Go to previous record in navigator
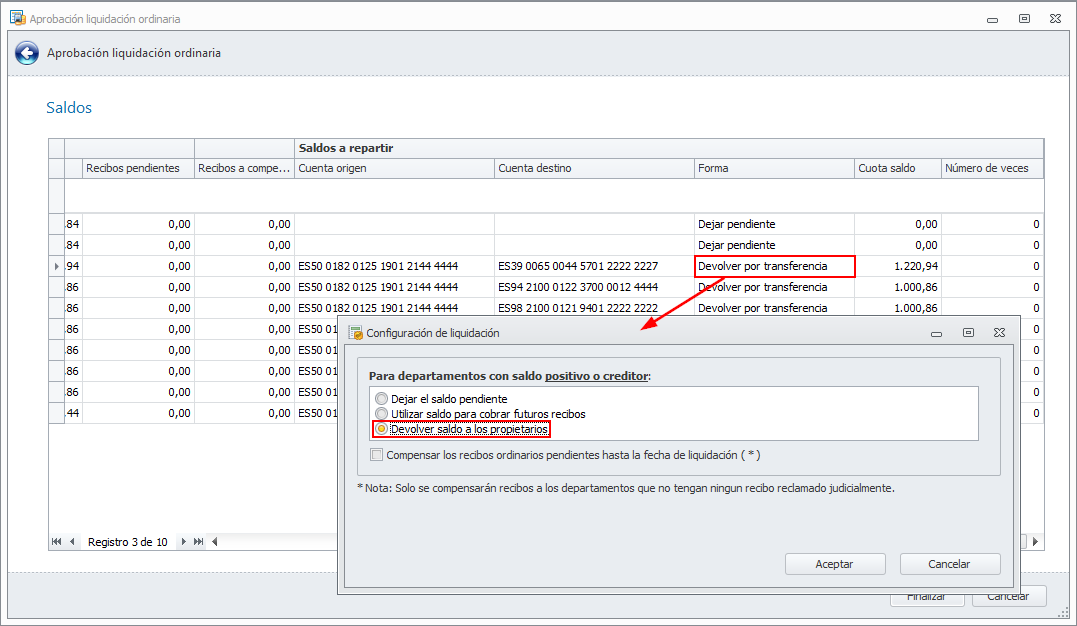Viewport: 1077px width, 626px height. pos(72,542)
